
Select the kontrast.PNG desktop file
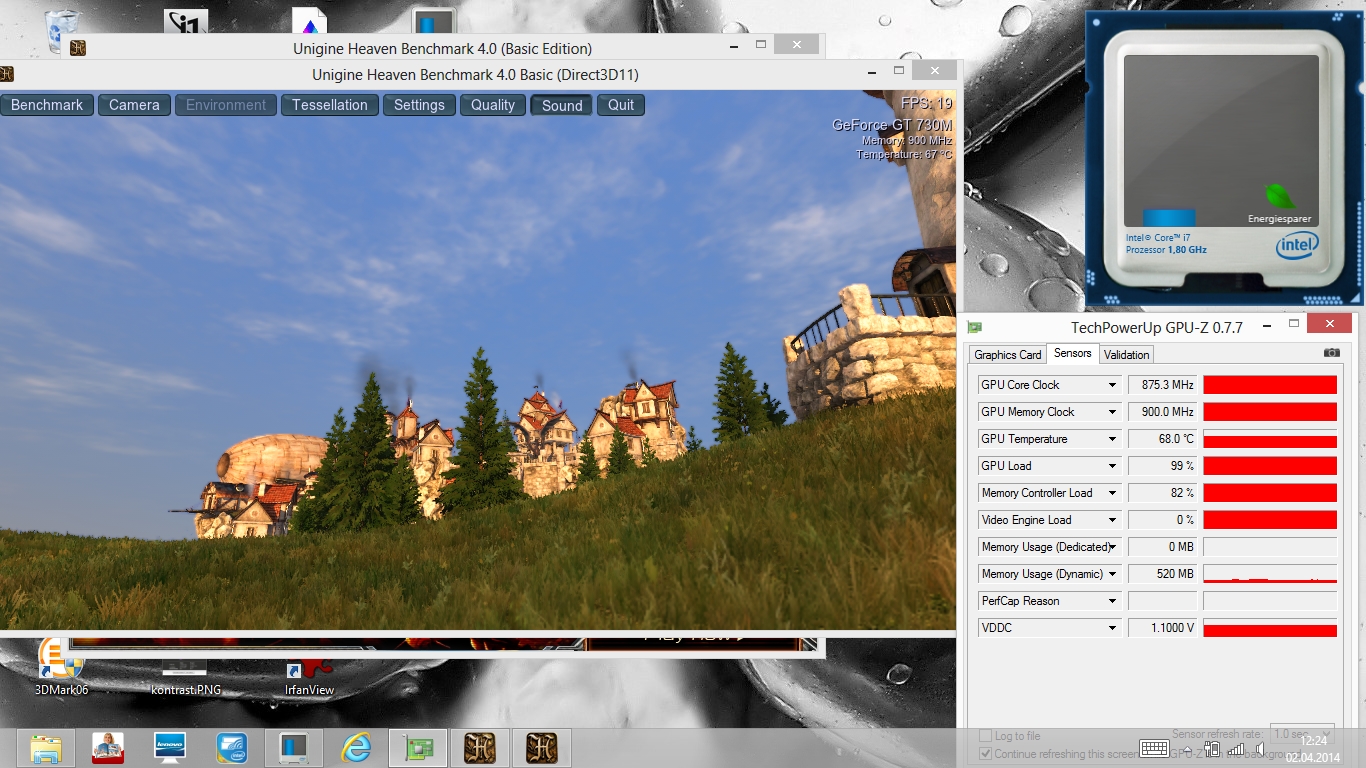pyautogui.click(x=186, y=676)
